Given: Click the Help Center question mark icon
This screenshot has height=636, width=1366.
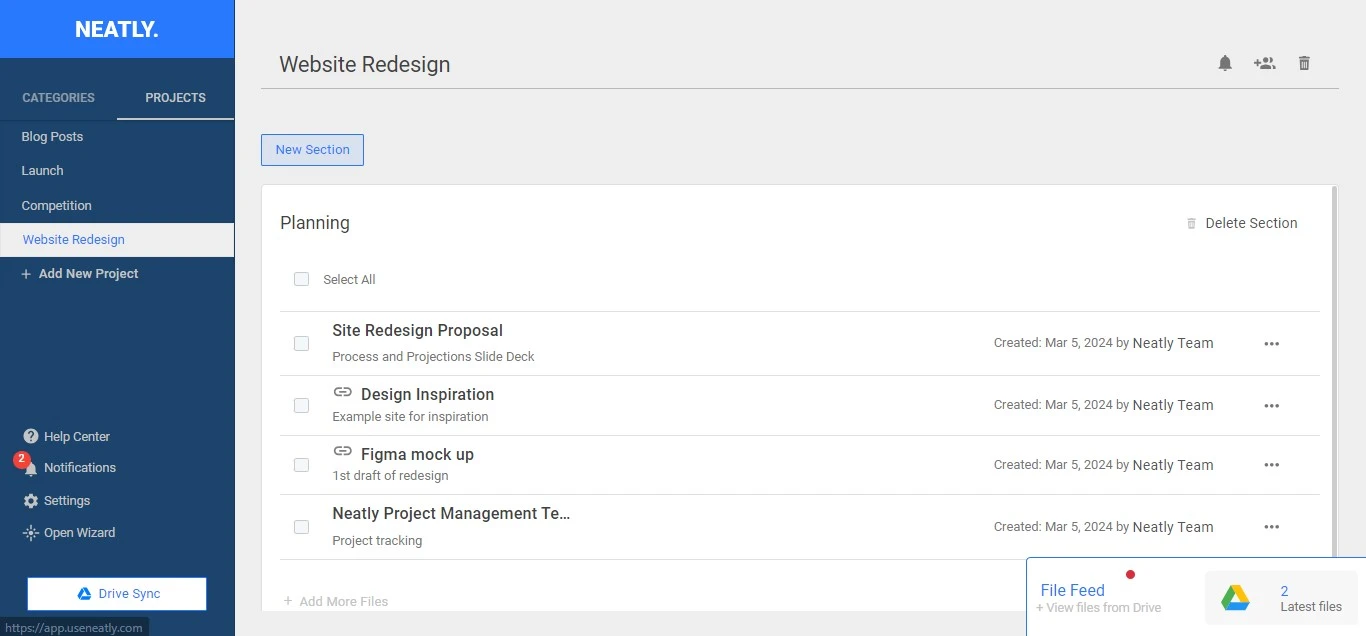Looking at the screenshot, I should (31, 436).
